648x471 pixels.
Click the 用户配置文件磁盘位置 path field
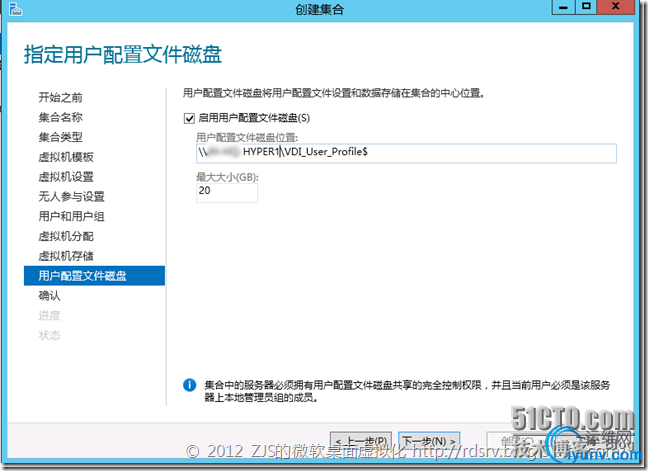406,153
